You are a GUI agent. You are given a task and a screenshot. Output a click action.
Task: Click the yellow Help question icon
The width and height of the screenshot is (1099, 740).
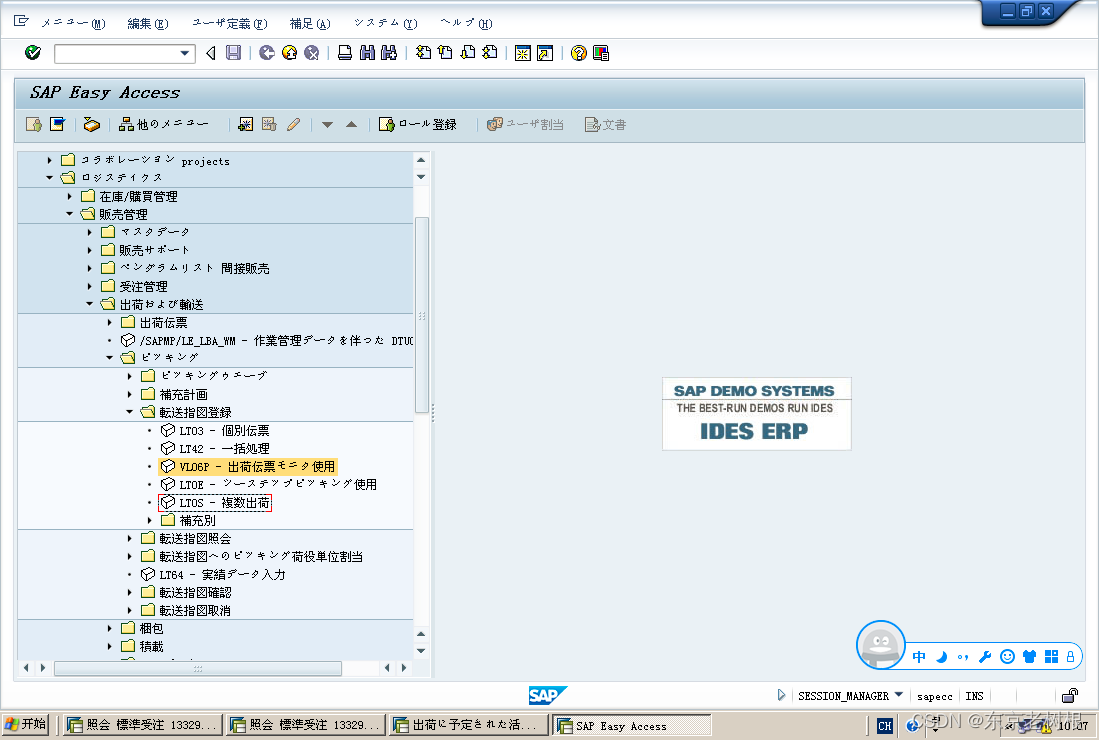coord(578,53)
